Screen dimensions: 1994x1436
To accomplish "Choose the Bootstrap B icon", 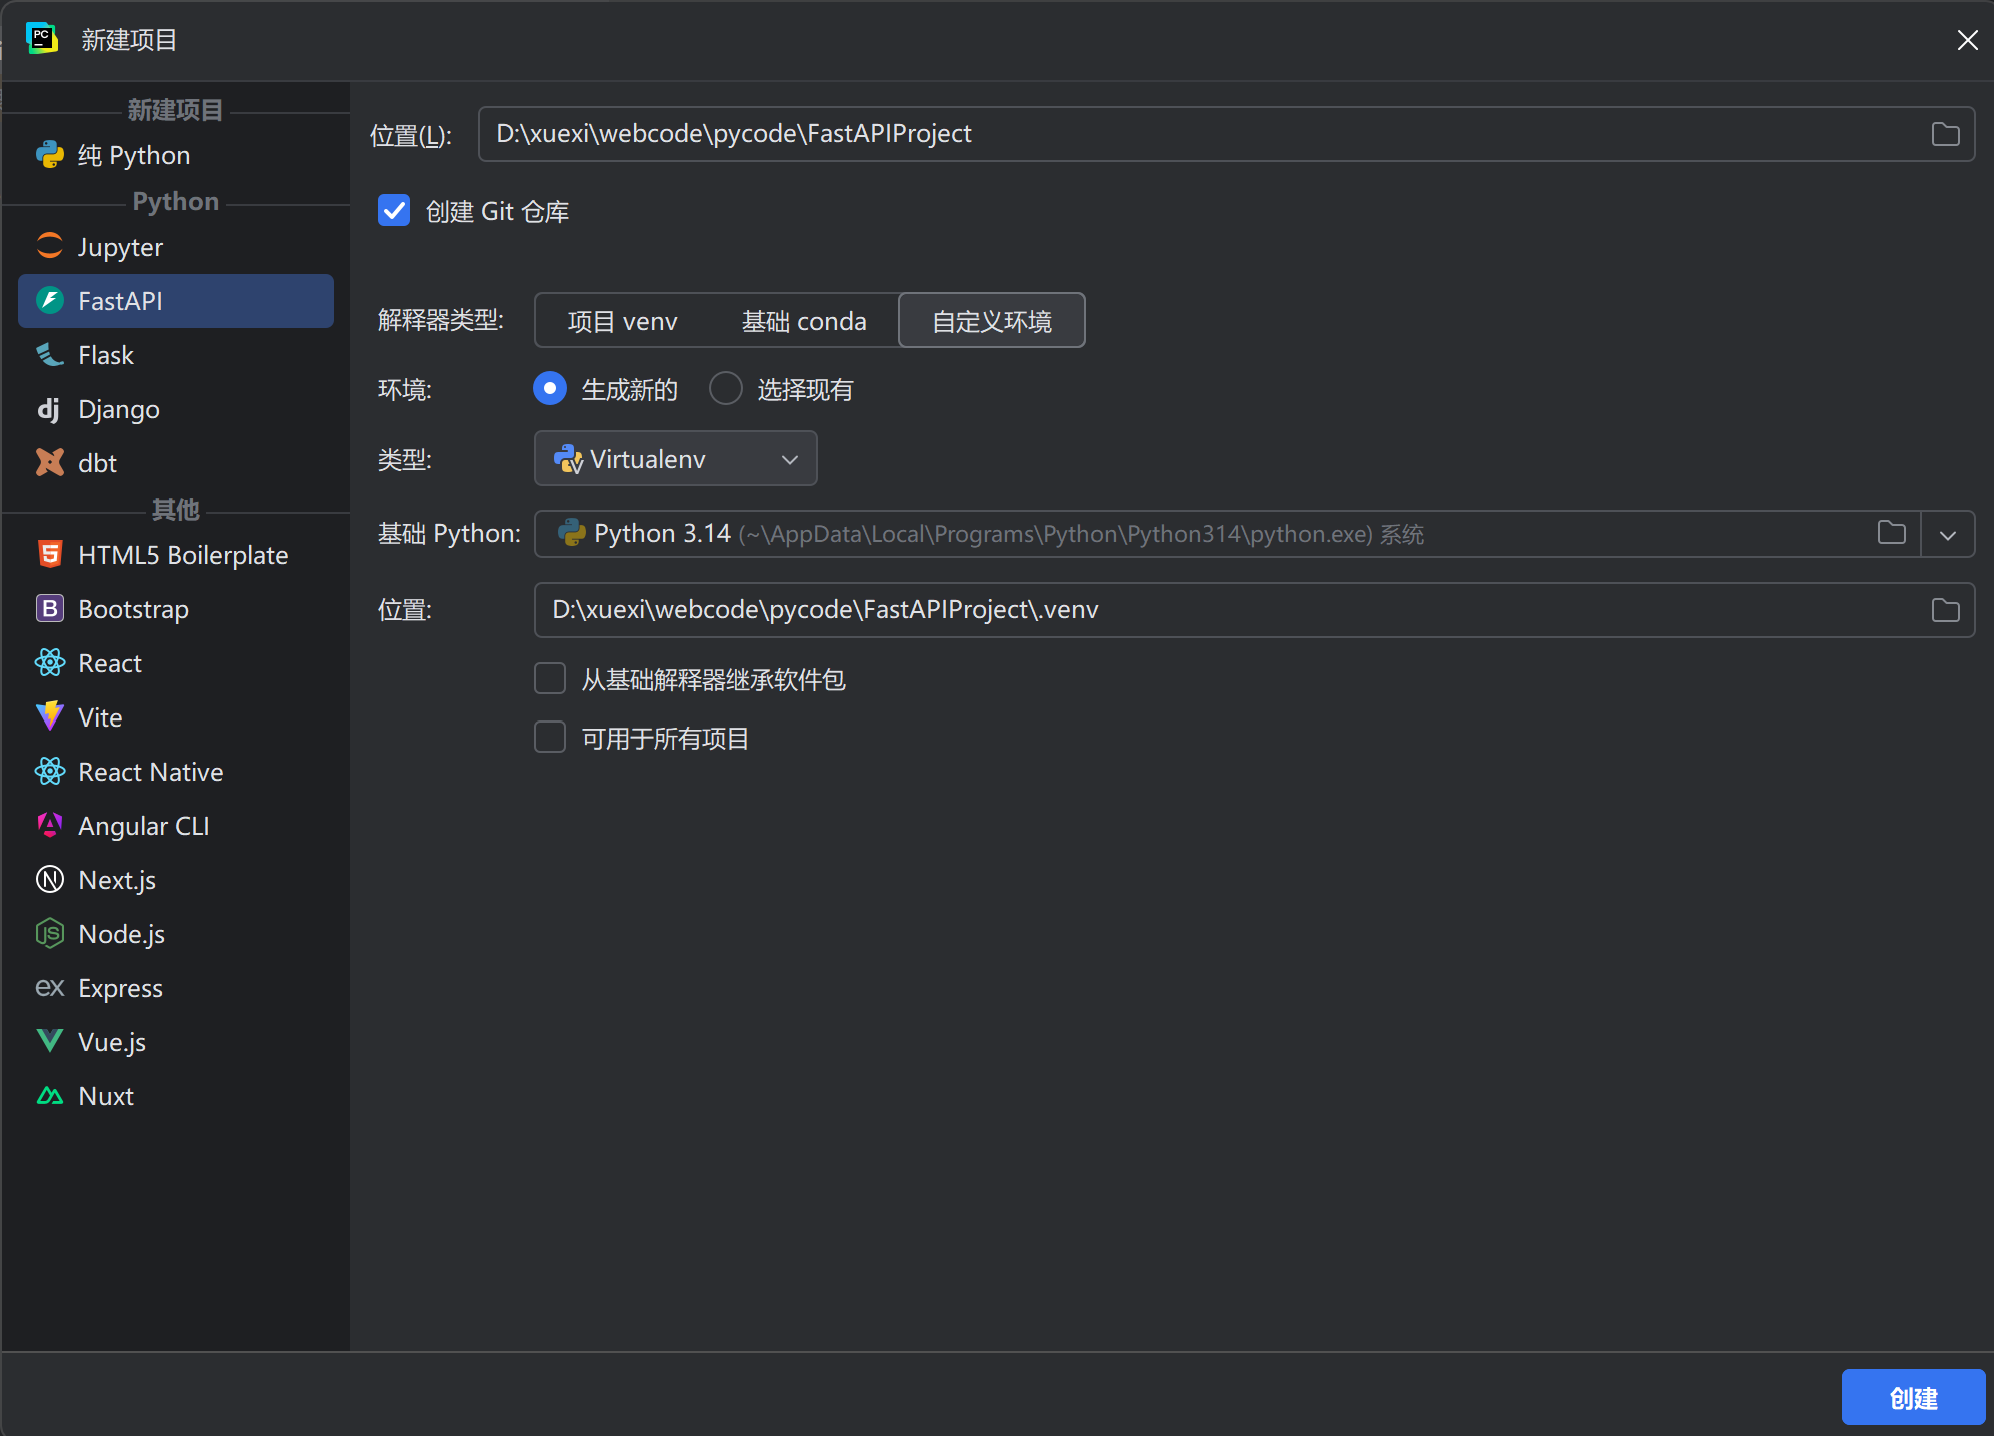I will tap(50, 608).
